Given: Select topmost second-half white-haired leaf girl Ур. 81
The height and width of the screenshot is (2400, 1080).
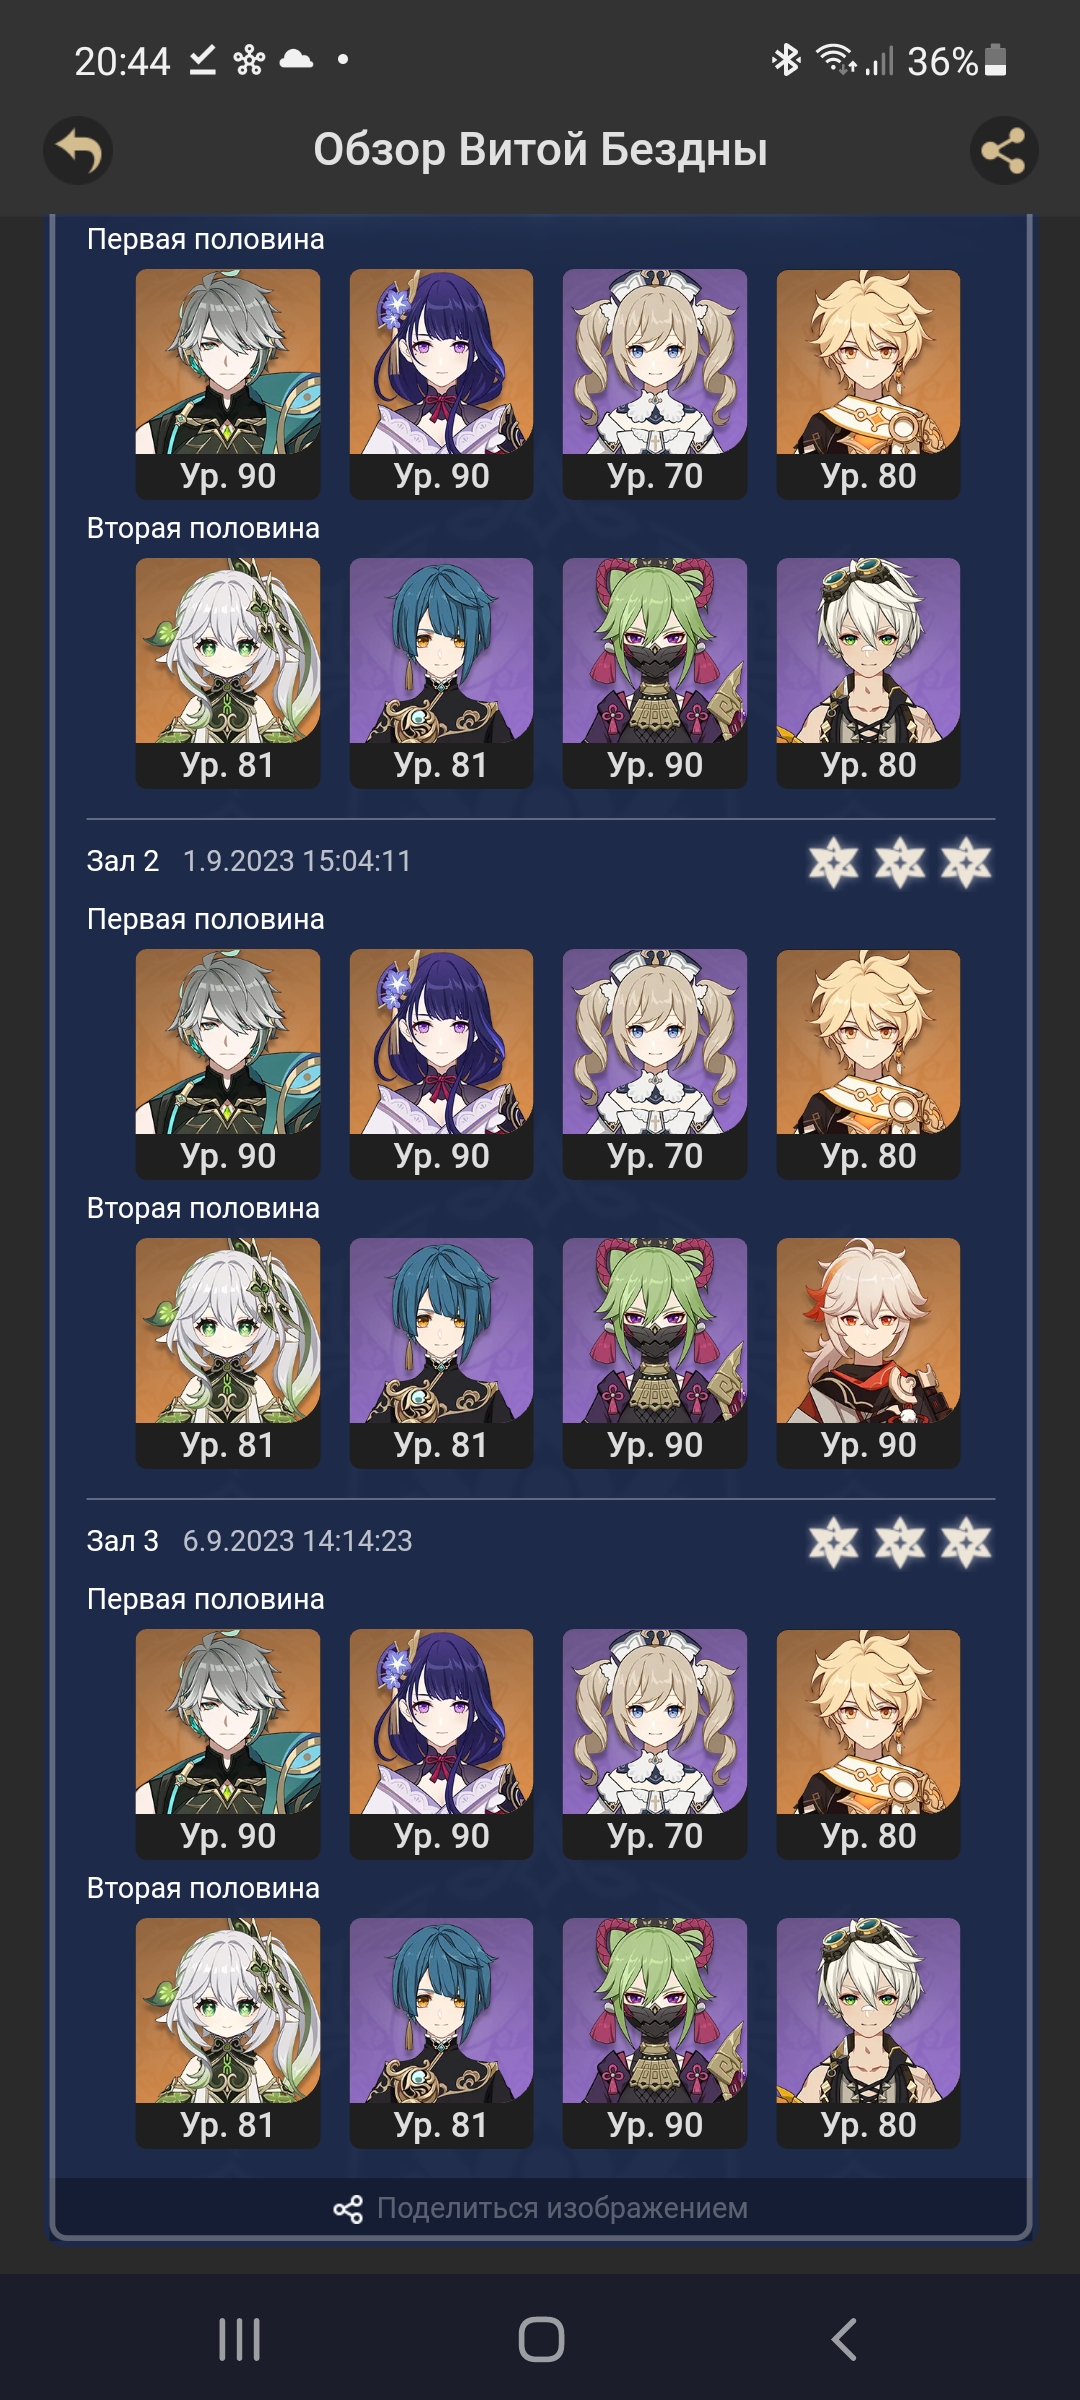Looking at the screenshot, I should pos(228,673).
